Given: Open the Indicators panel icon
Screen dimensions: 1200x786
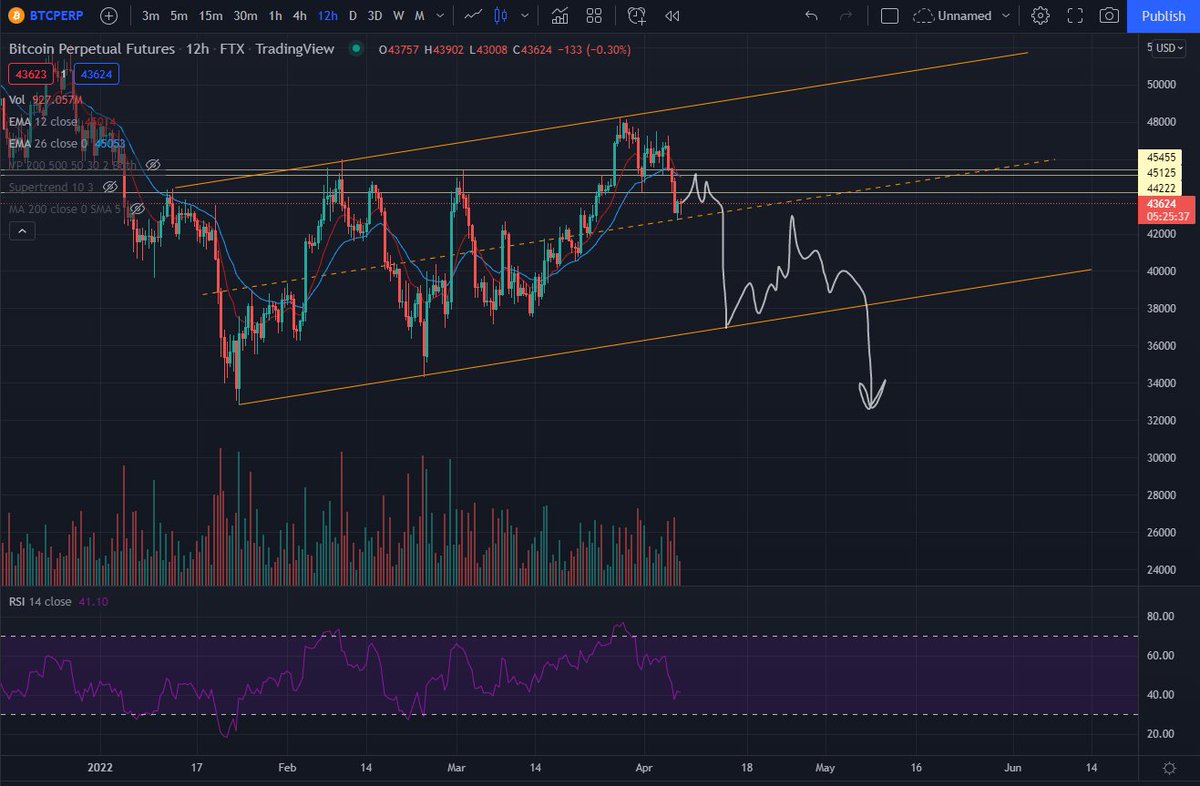Looking at the screenshot, I should point(560,16).
